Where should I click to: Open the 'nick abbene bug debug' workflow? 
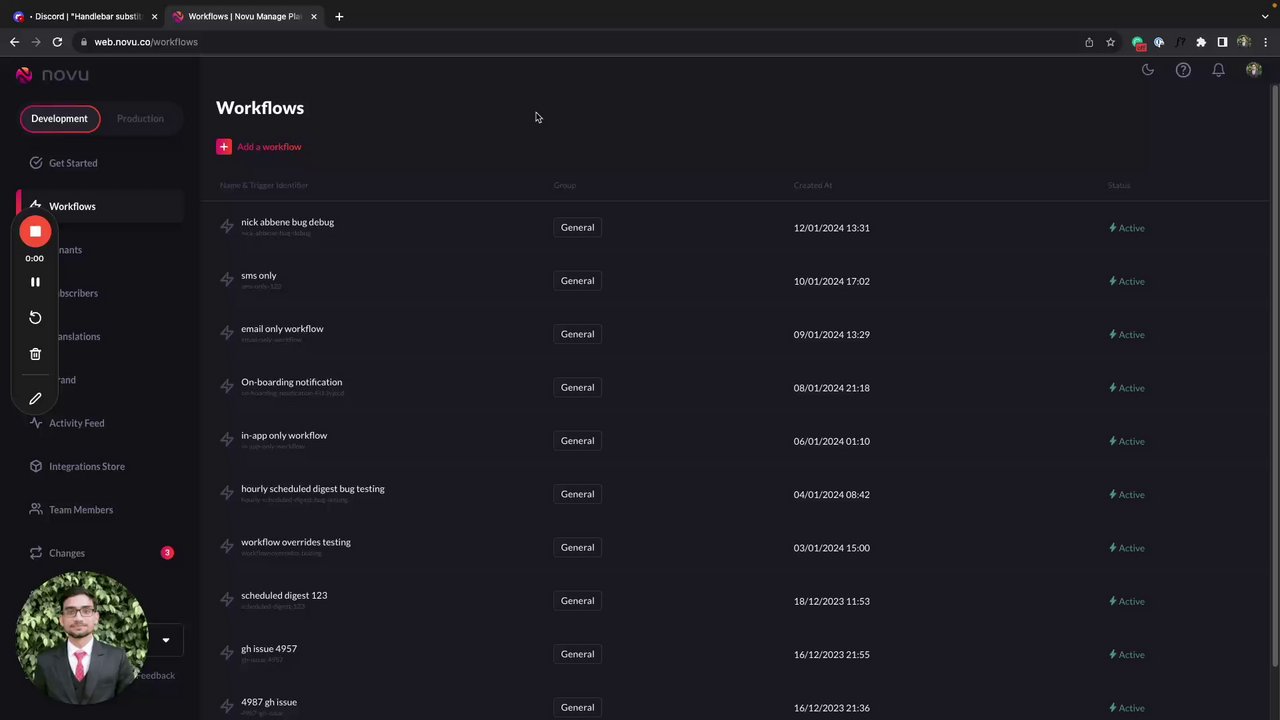click(287, 222)
